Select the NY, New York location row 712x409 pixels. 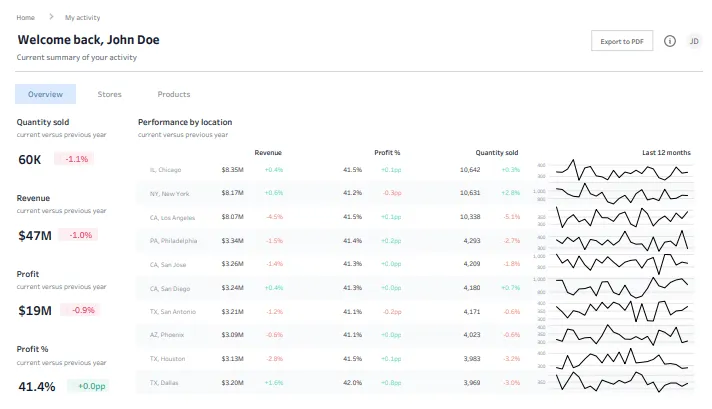(x=415, y=193)
